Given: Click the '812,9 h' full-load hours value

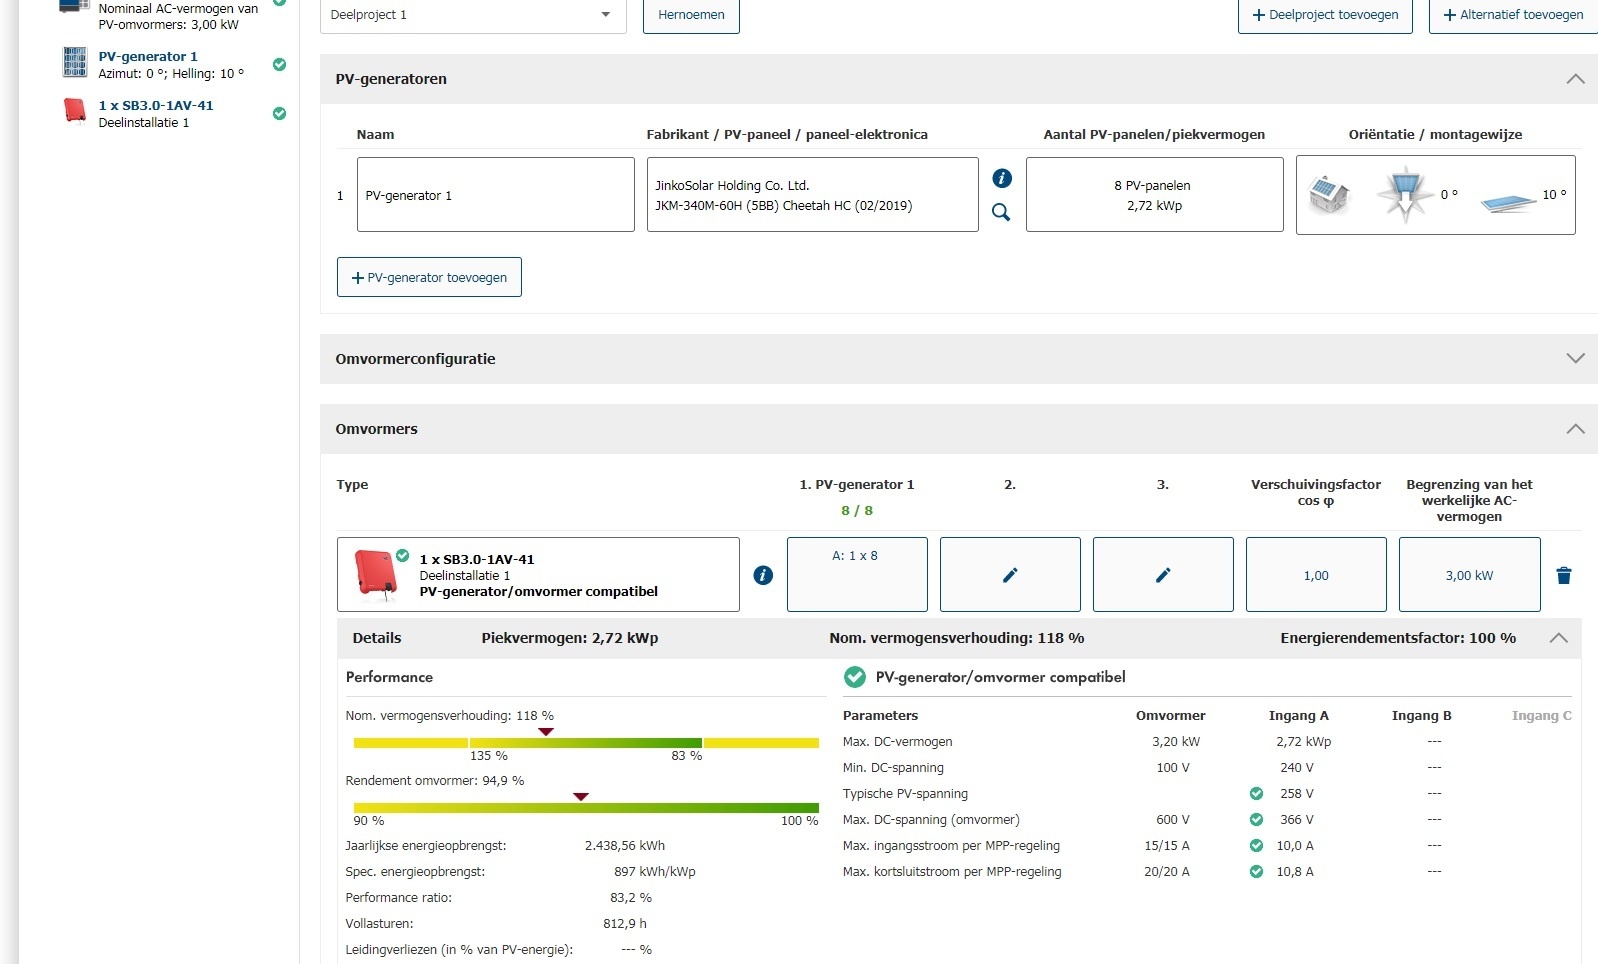Looking at the screenshot, I should (x=625, y=924).
